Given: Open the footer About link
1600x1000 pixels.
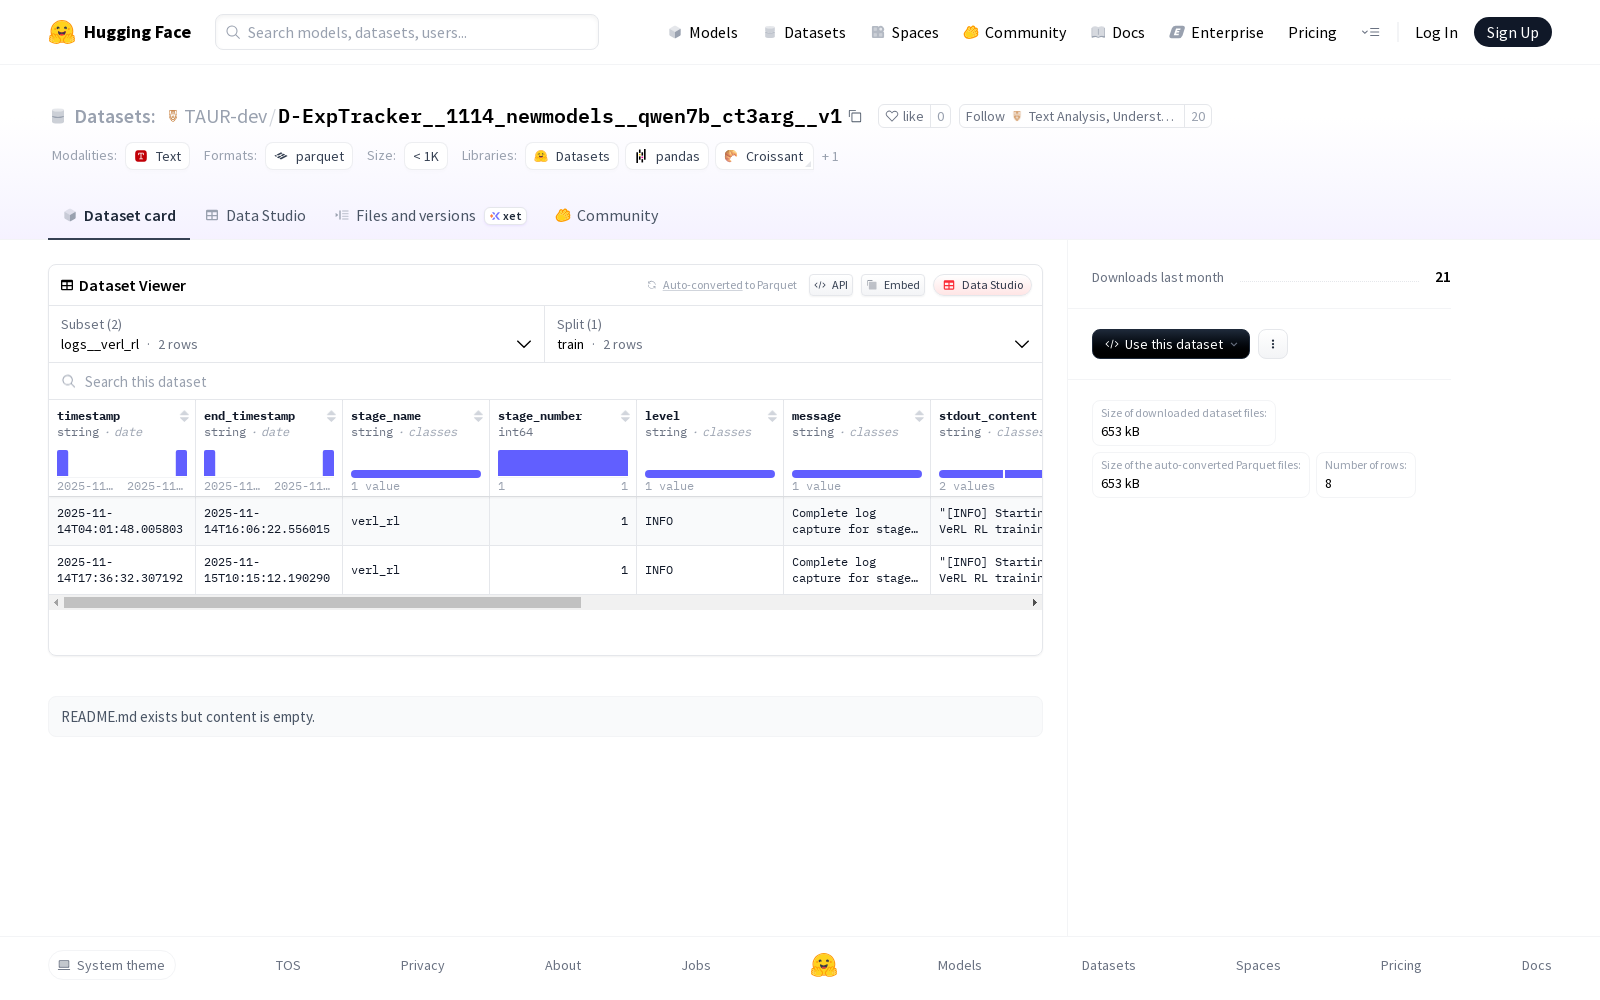Looking at the screenshot, I should [563, 965].
